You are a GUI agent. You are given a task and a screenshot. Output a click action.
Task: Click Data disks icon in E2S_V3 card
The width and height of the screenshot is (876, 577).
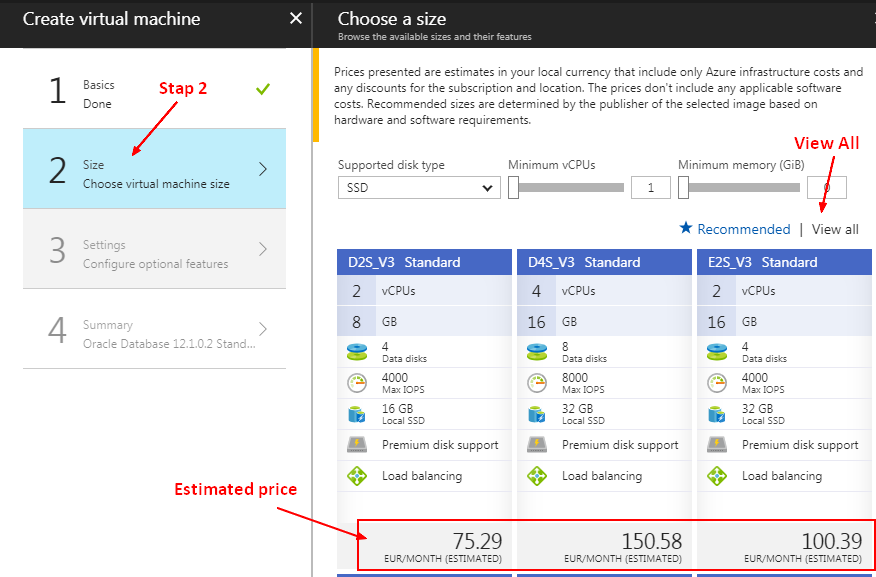tap(717, 352)
